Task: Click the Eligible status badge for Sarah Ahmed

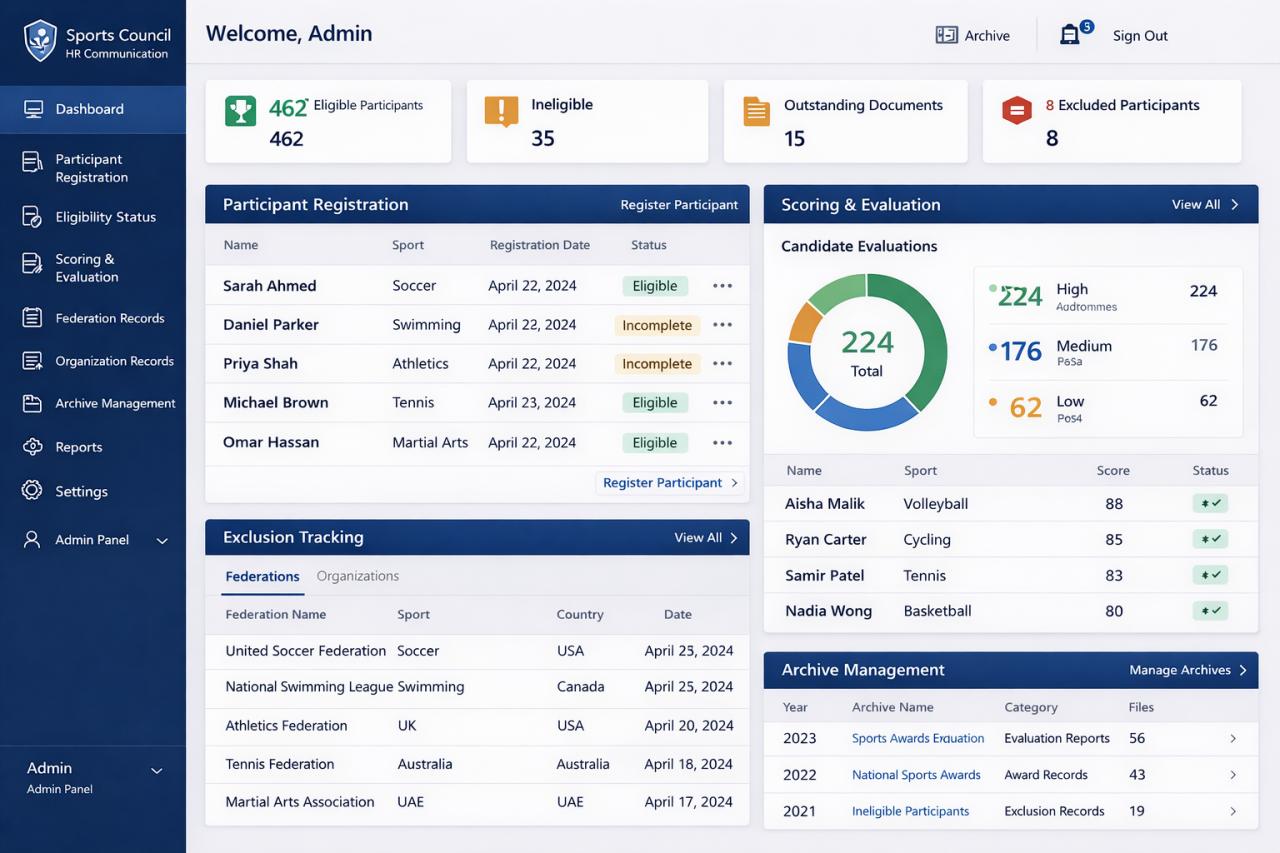Action: [655, 286]
